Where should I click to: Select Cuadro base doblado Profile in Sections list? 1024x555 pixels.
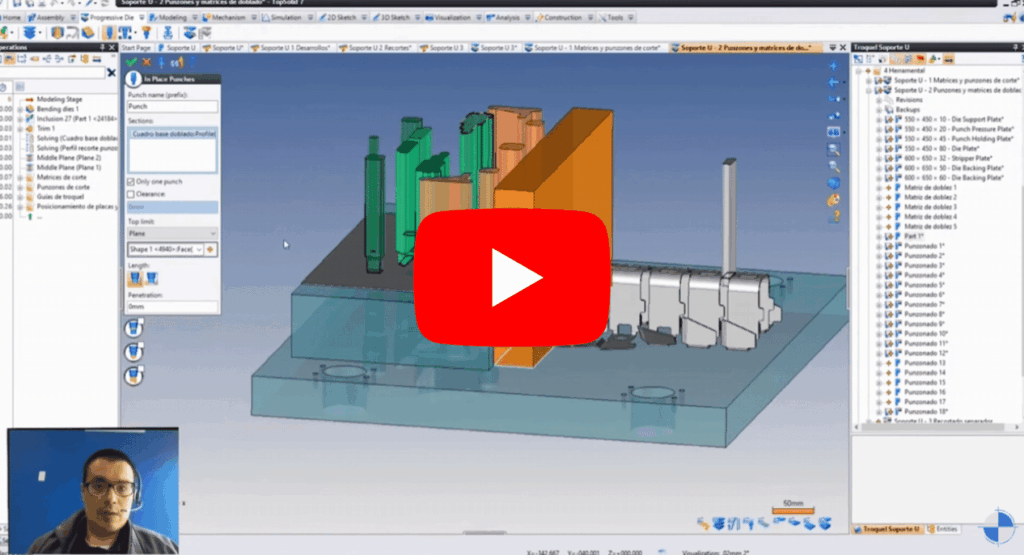click(173, 134)
